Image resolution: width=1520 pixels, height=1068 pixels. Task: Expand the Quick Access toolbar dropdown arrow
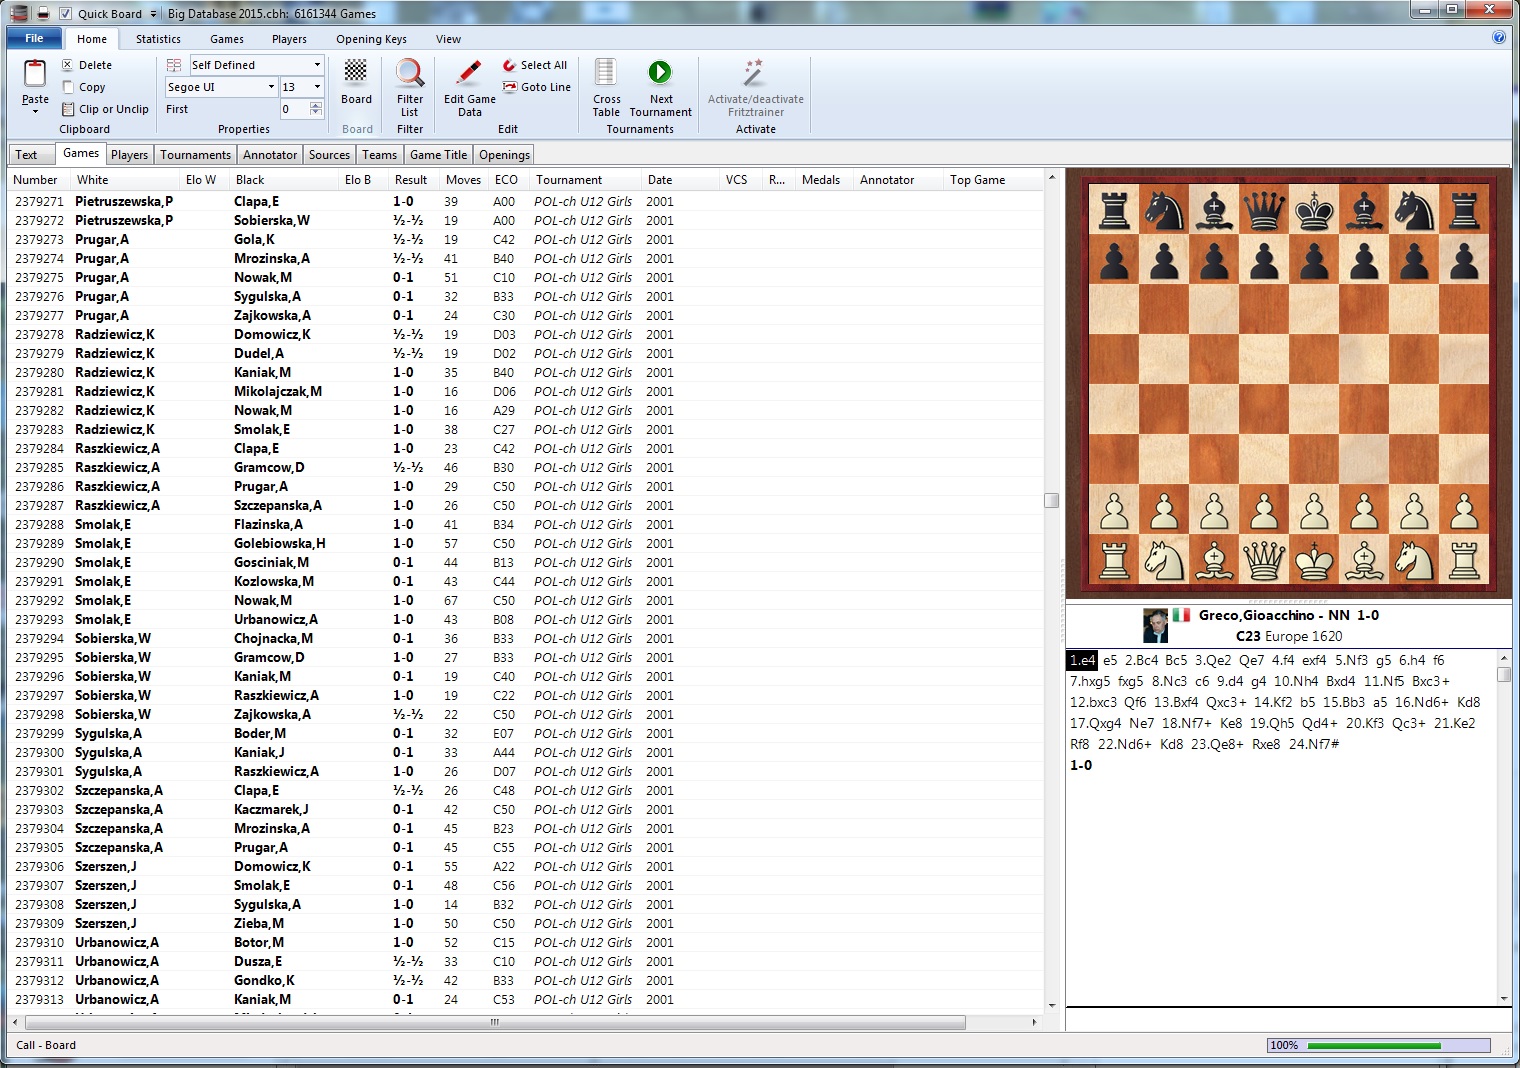(153, 13)
